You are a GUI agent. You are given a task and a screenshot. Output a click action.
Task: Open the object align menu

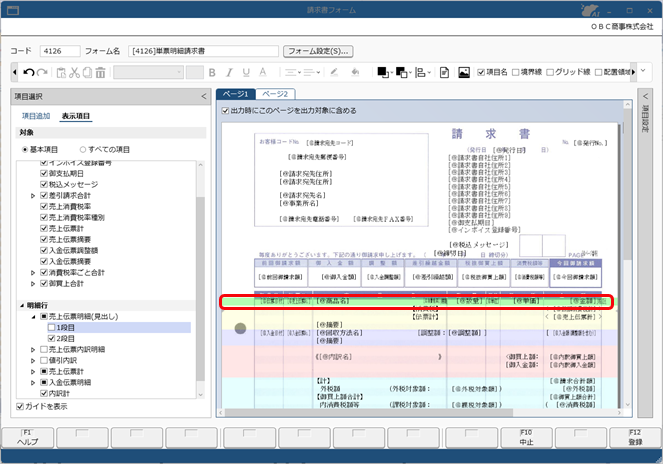tap(422, 72)
